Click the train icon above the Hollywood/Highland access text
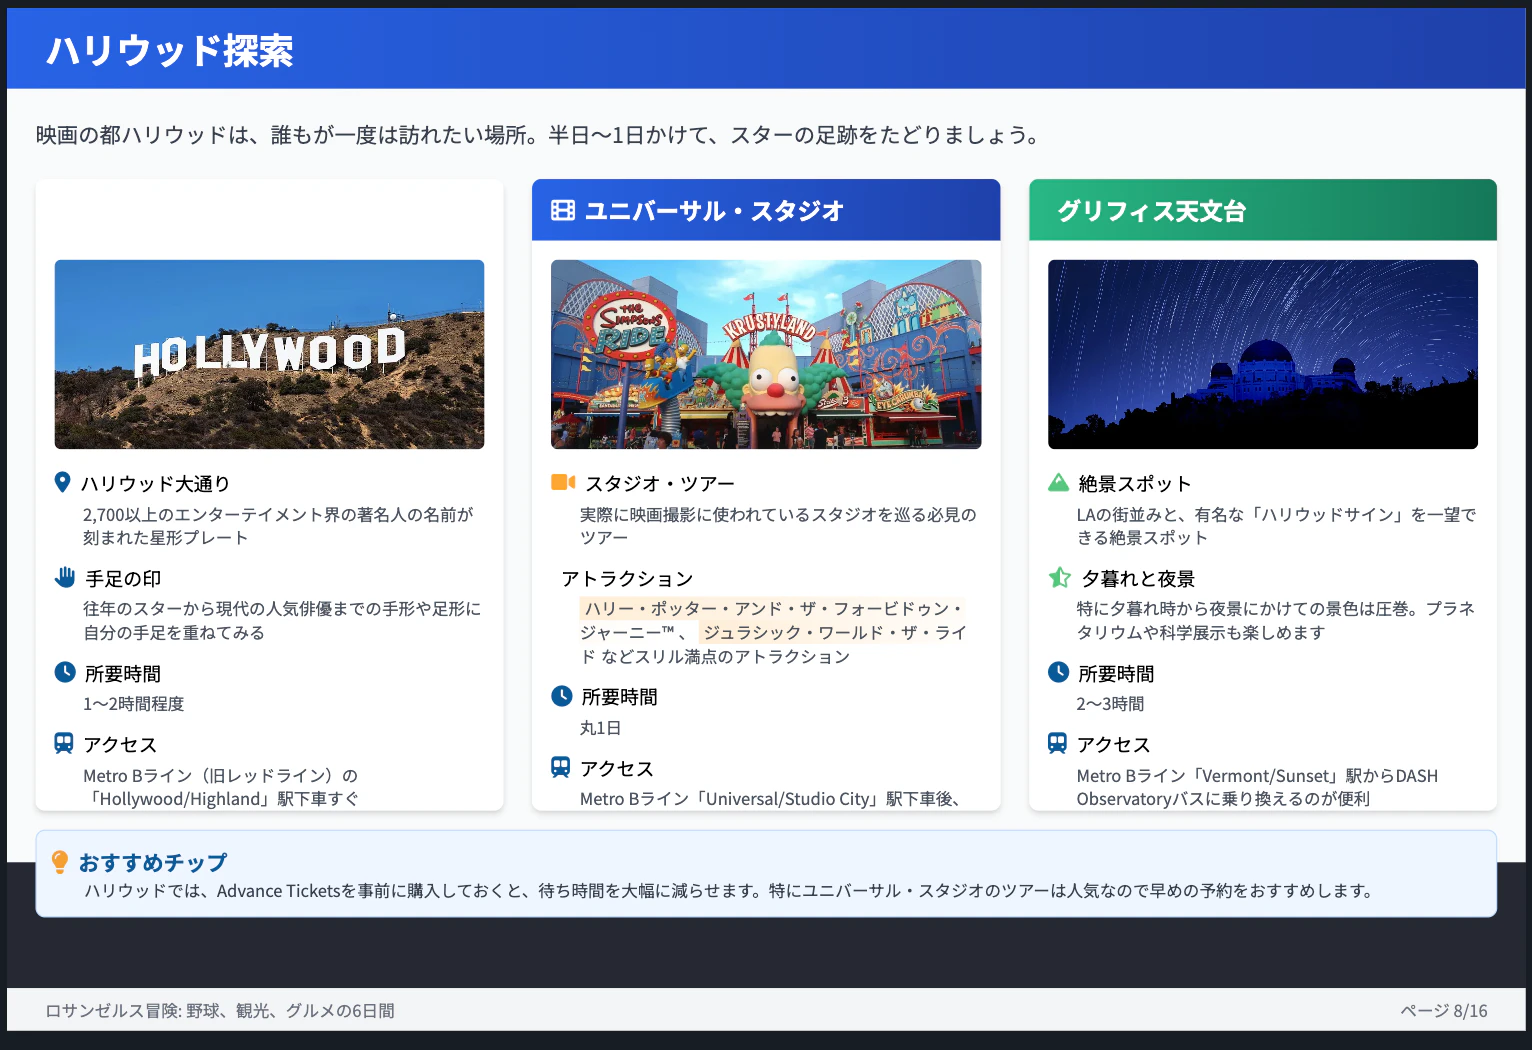This screenshot has width=1532, height=1050. [64, 743]
